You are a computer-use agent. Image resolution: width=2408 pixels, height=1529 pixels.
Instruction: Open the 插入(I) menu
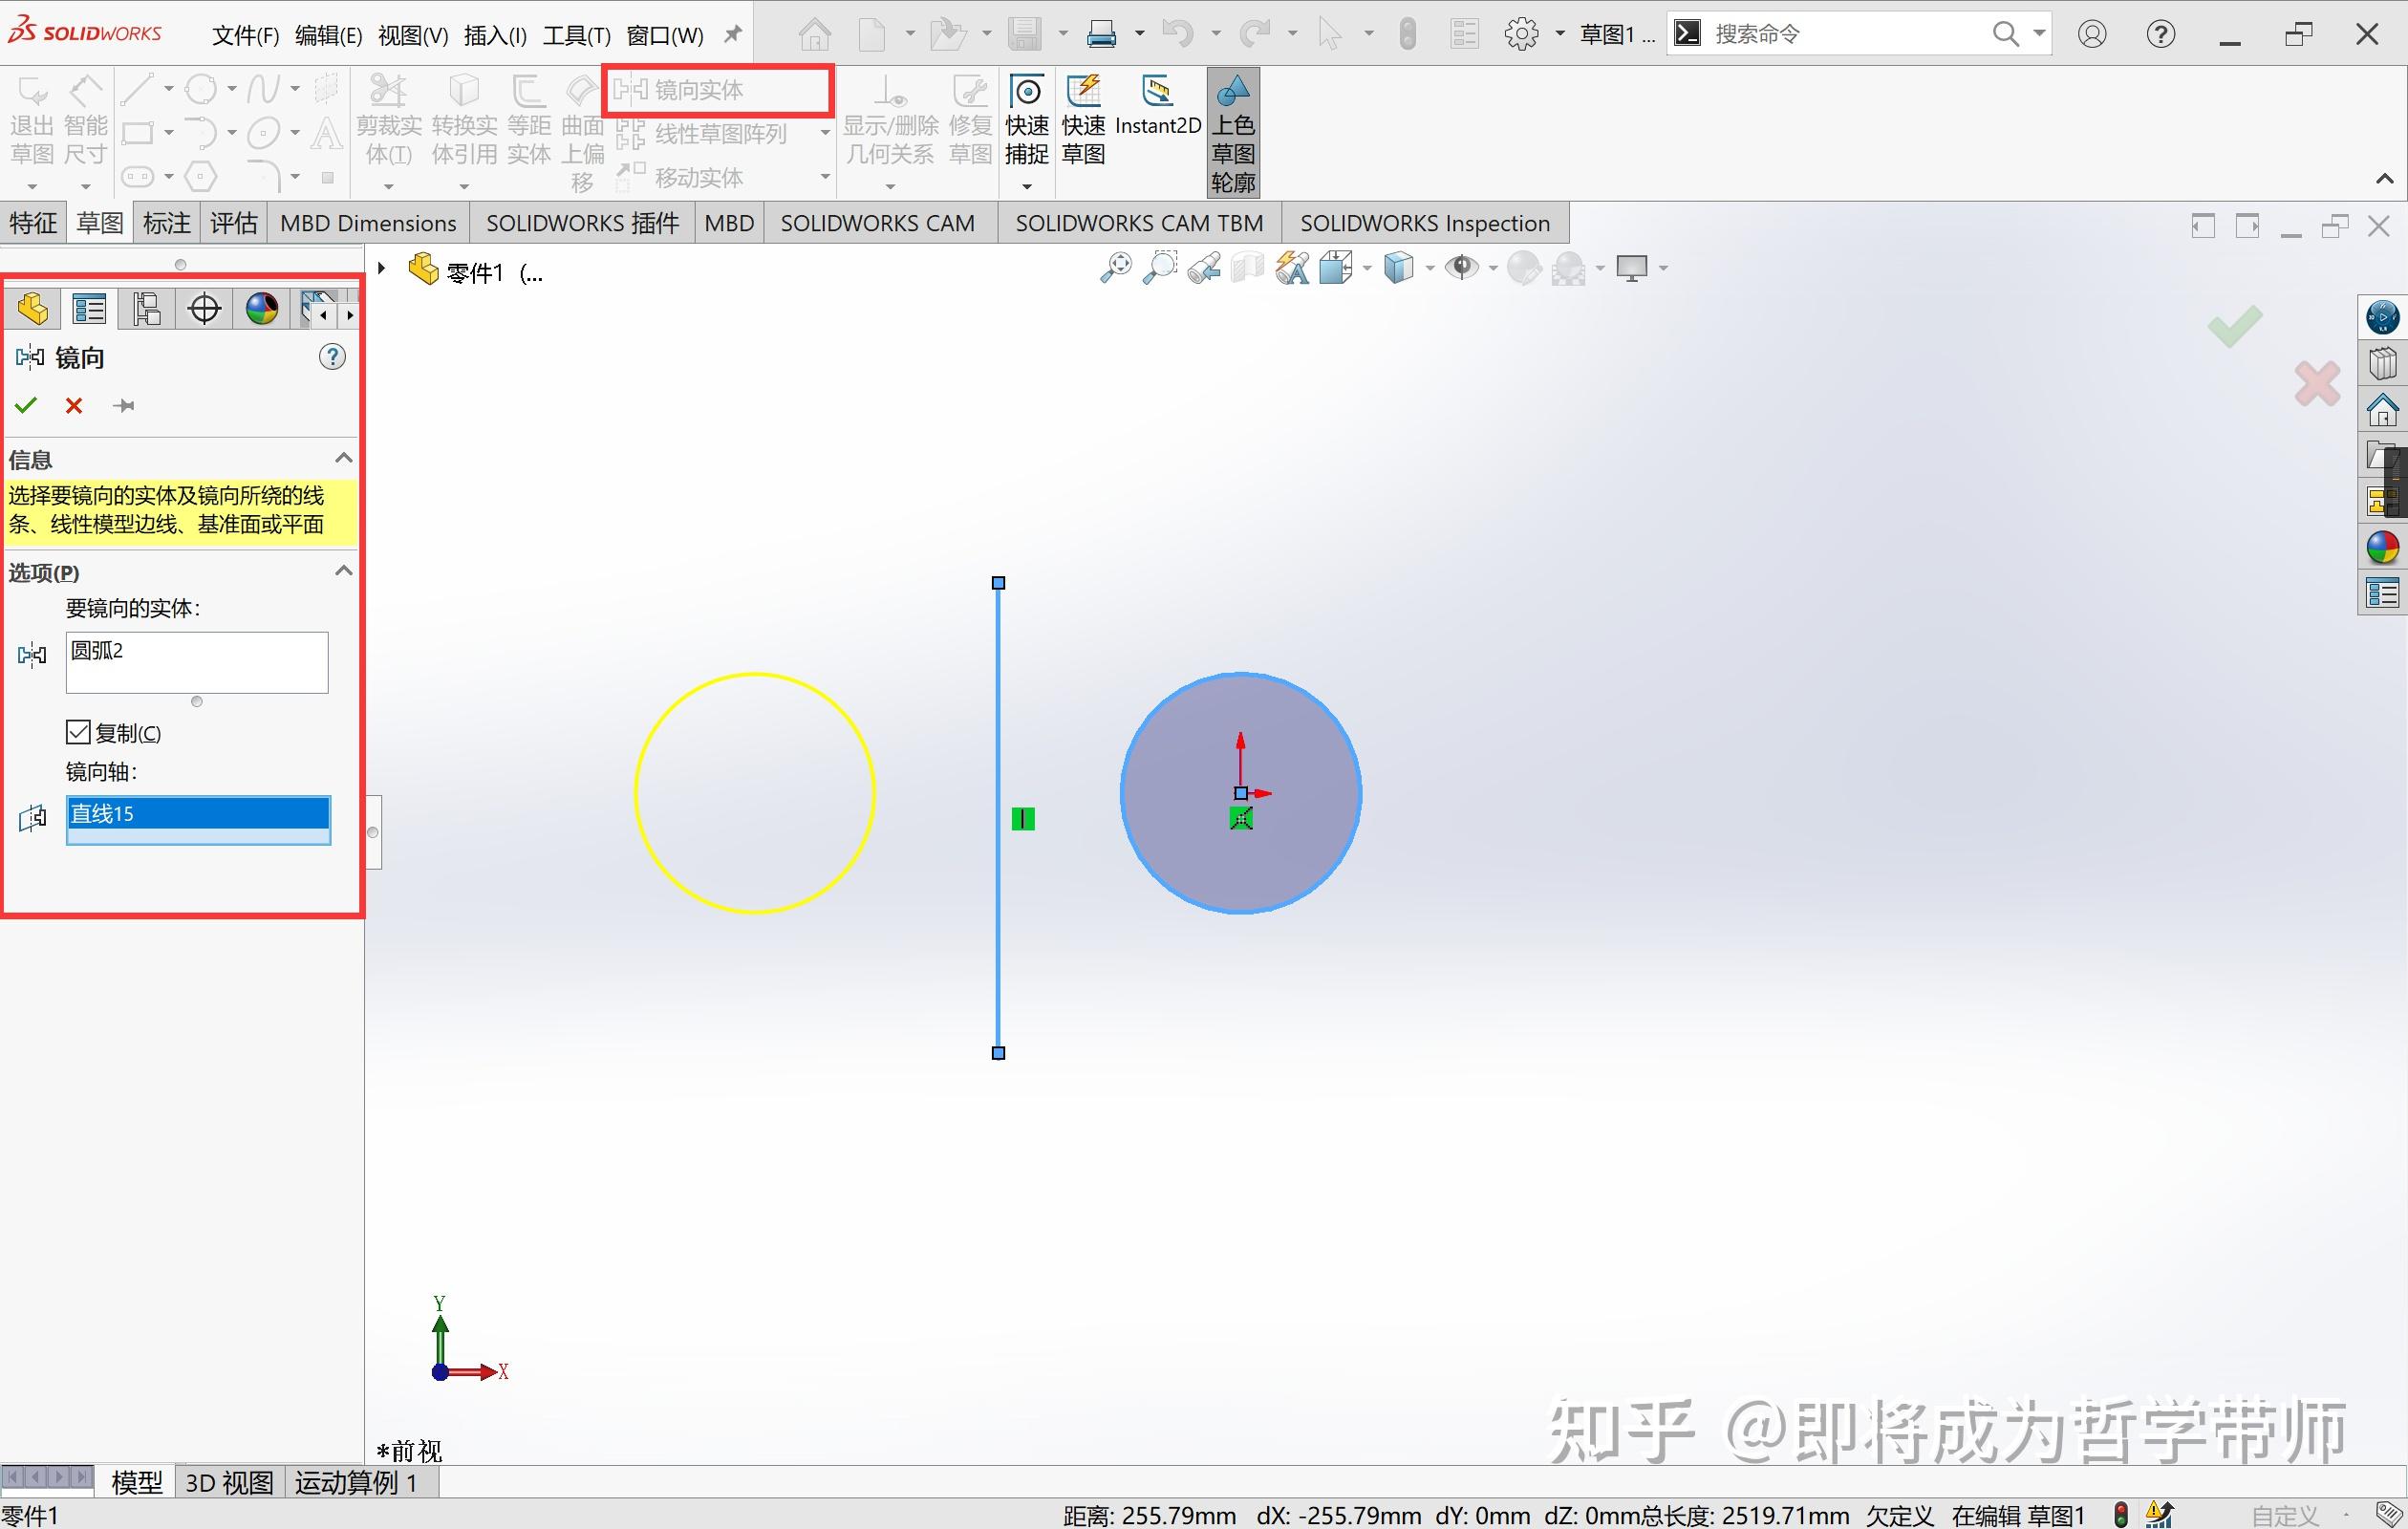point(493,33)
